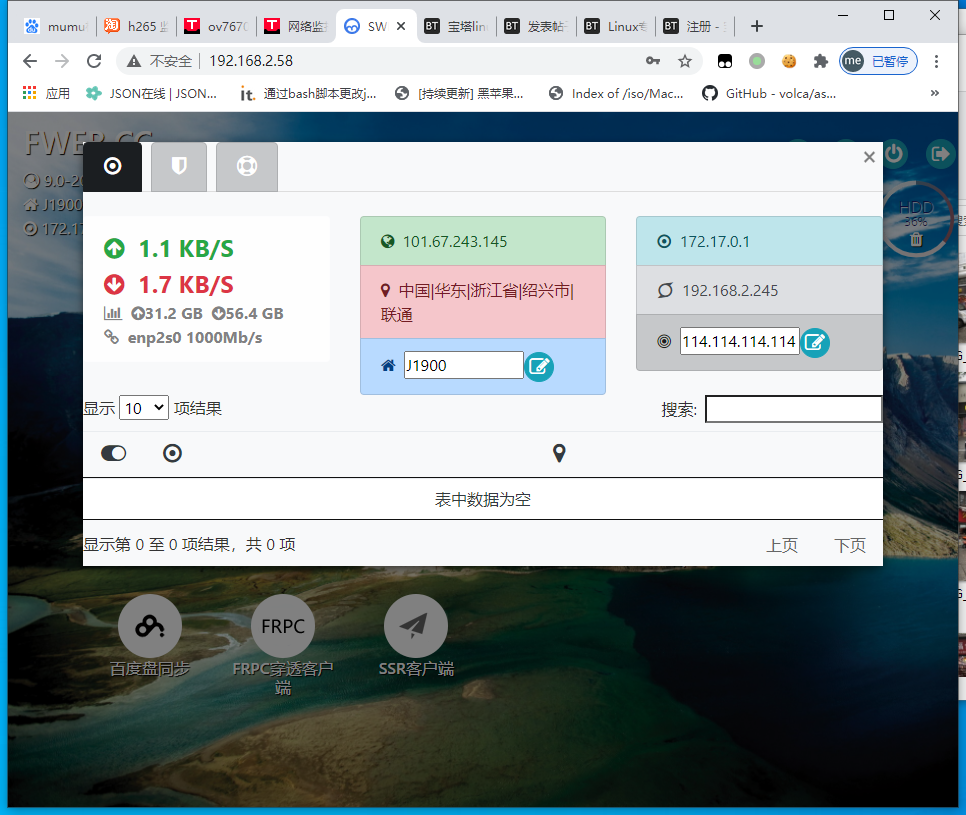This screenshot has width=966, height=815.
Task: Open the SSR客户端 paper plane icon
Action: tap(416, 626)
